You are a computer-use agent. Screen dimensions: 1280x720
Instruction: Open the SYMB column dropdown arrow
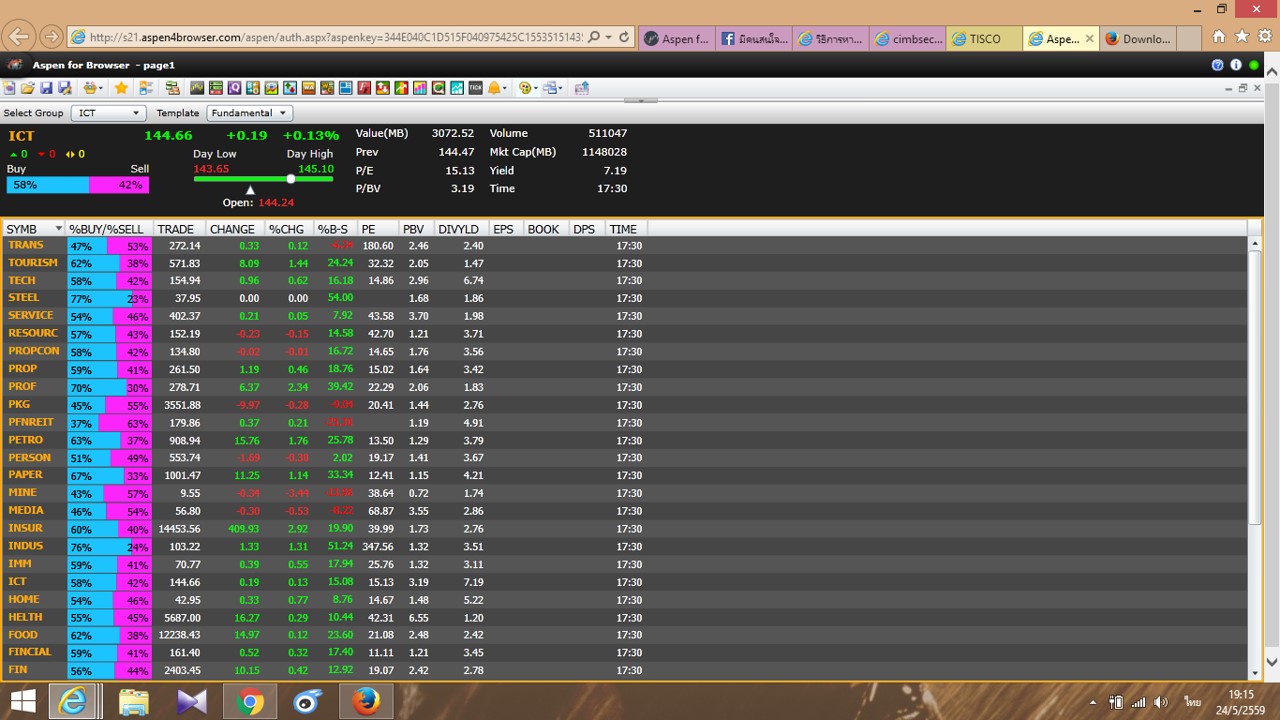(58, 229)
